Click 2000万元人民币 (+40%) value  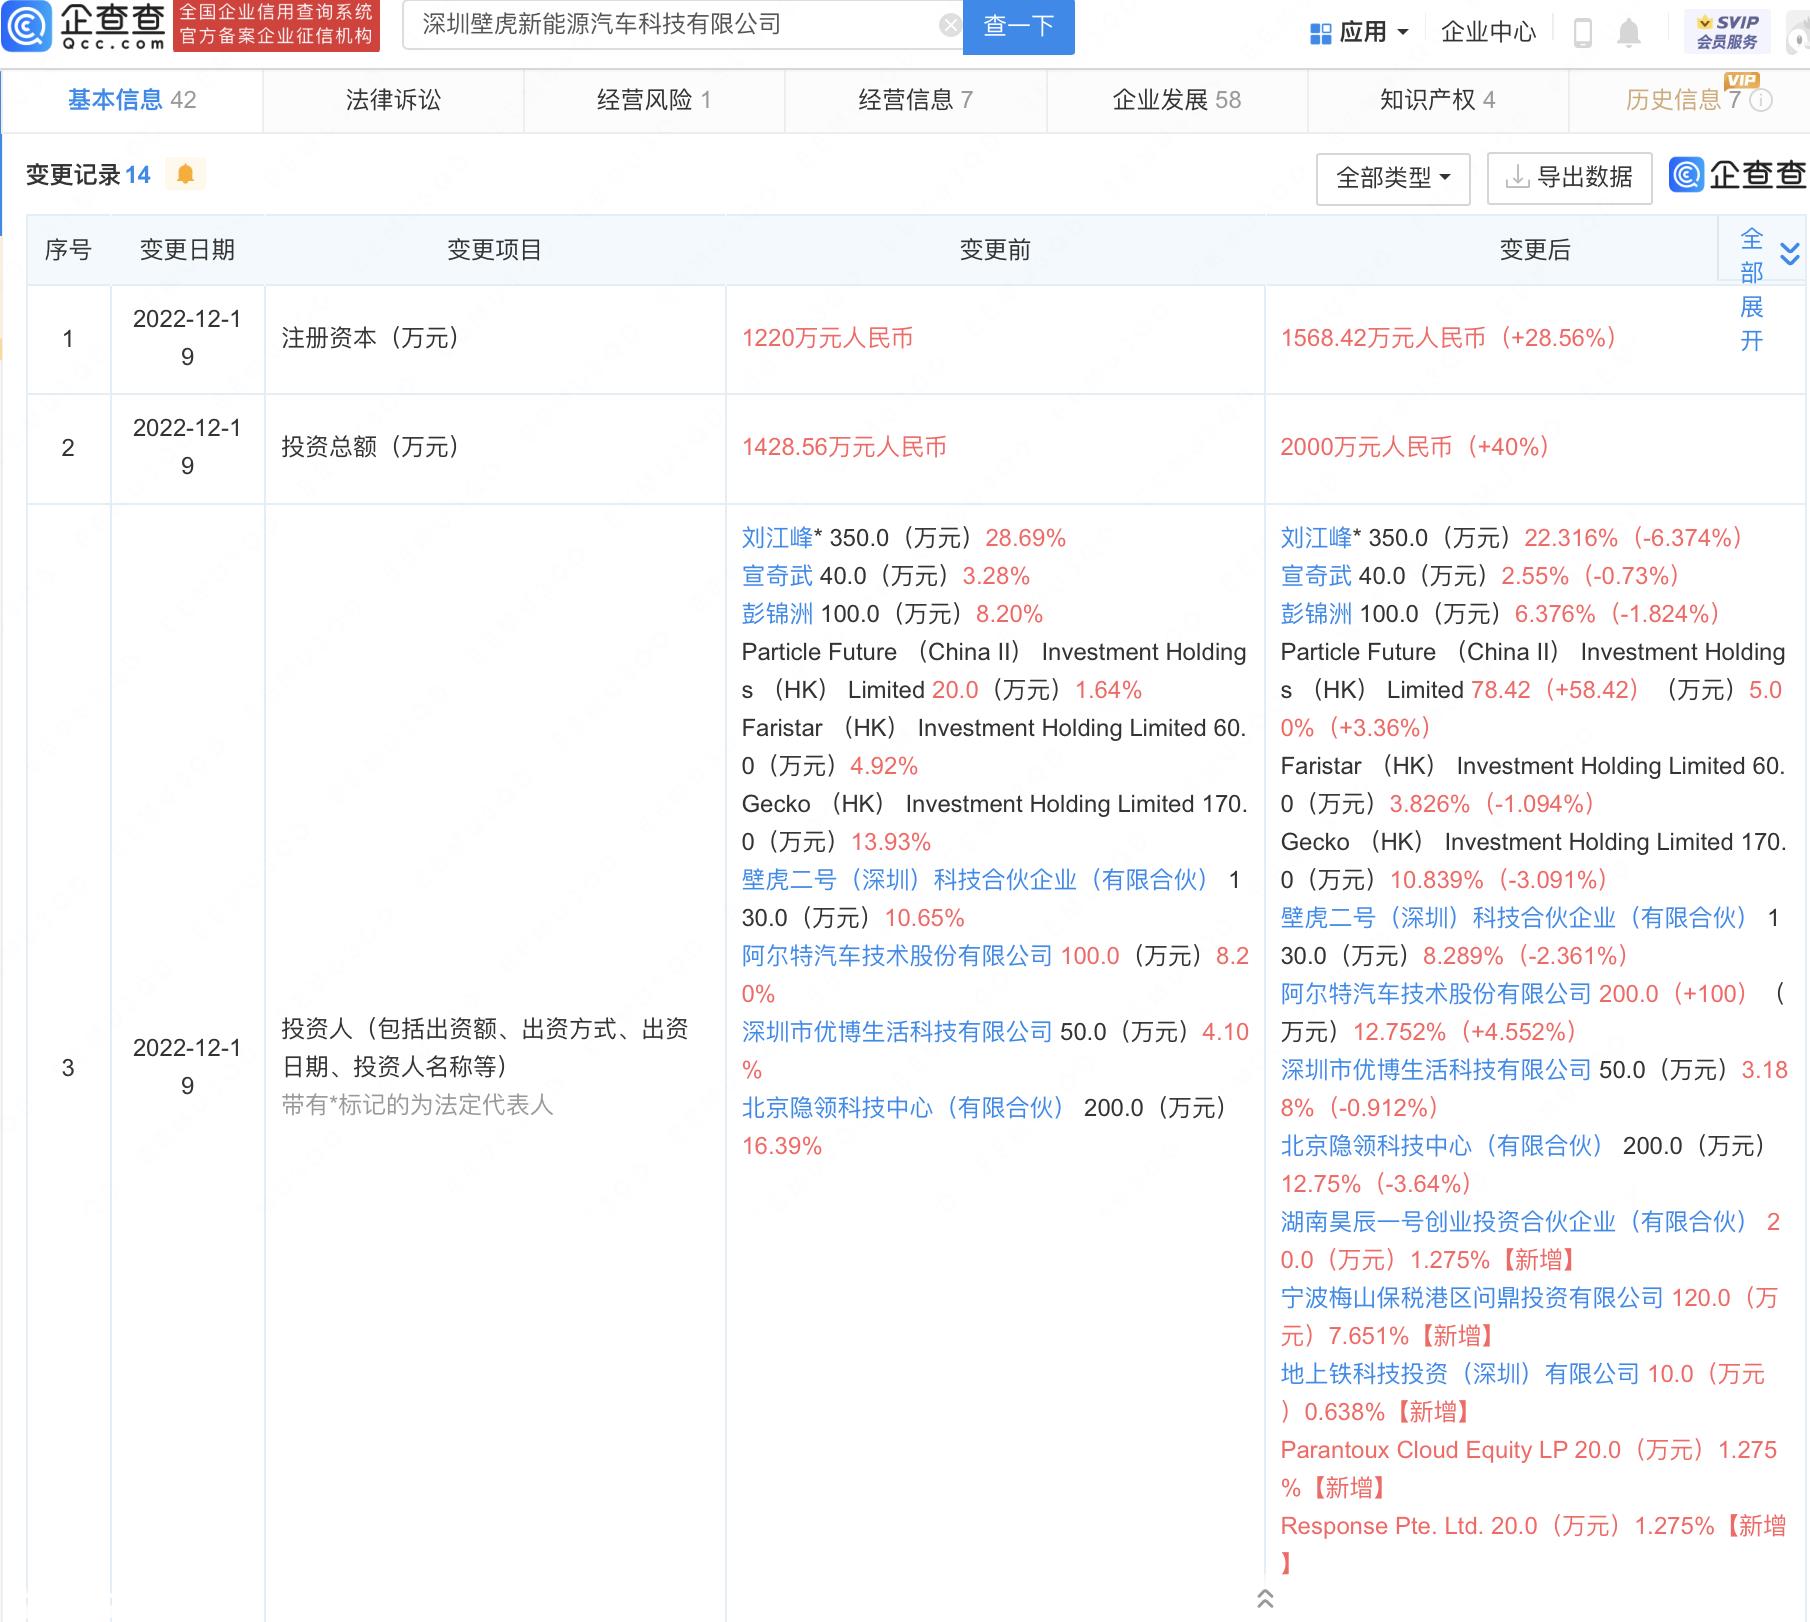1415,447
